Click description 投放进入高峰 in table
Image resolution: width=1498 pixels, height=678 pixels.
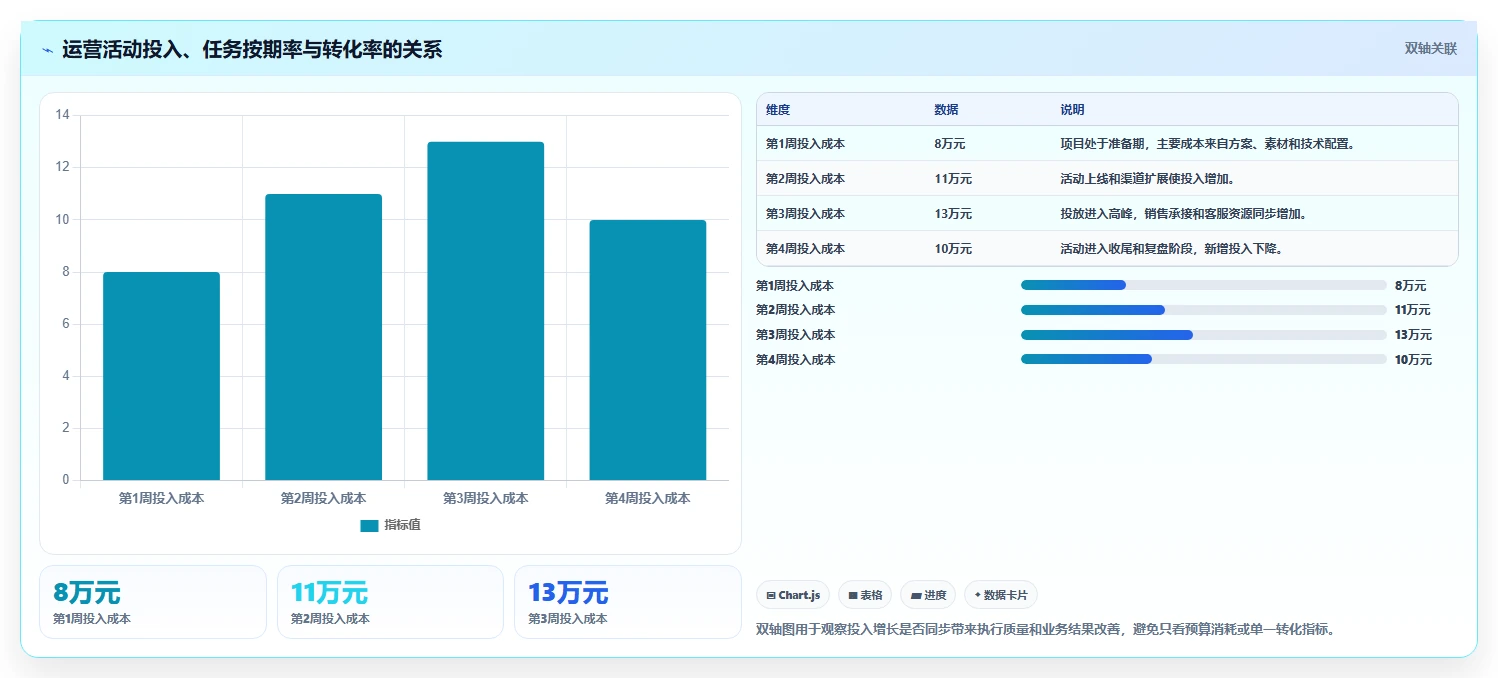pyautogui.click(x=1183, y=214)
